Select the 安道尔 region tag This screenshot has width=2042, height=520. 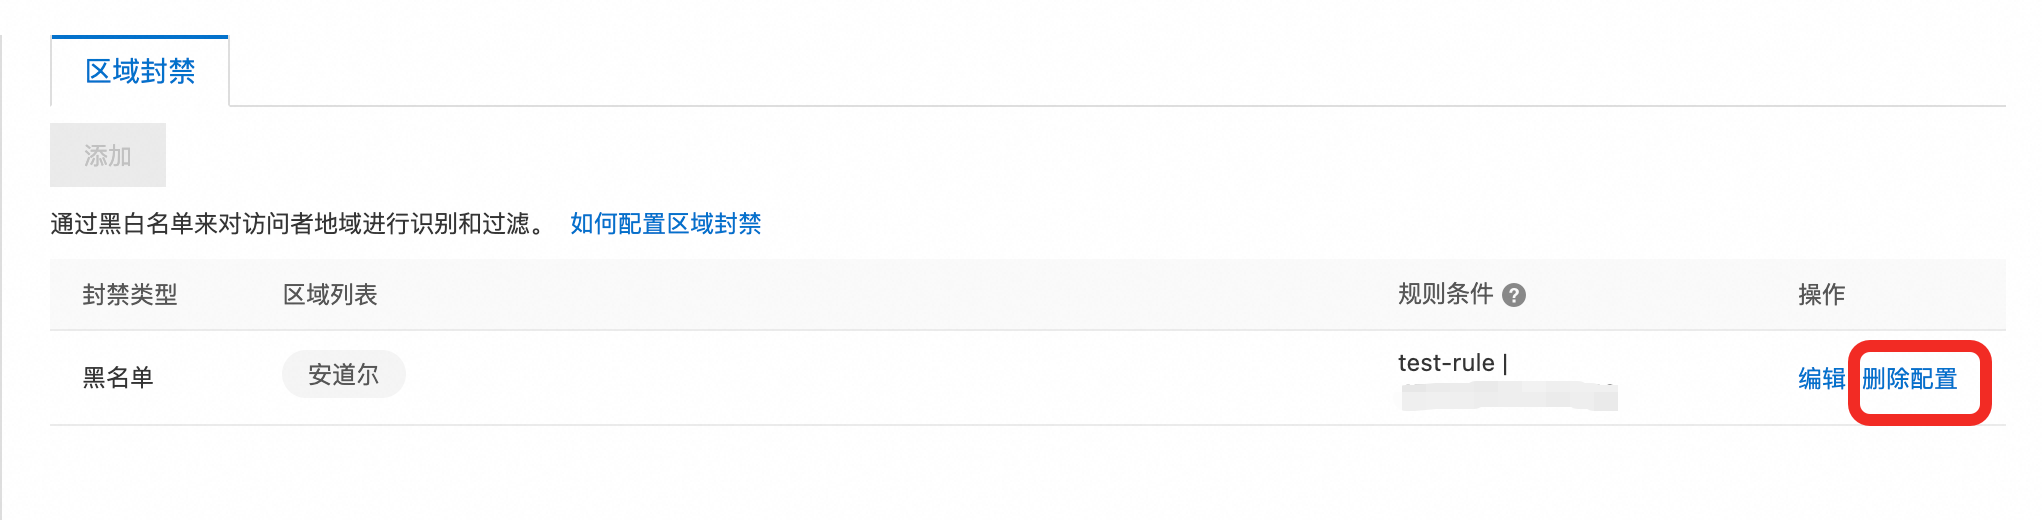coord(343,375)
